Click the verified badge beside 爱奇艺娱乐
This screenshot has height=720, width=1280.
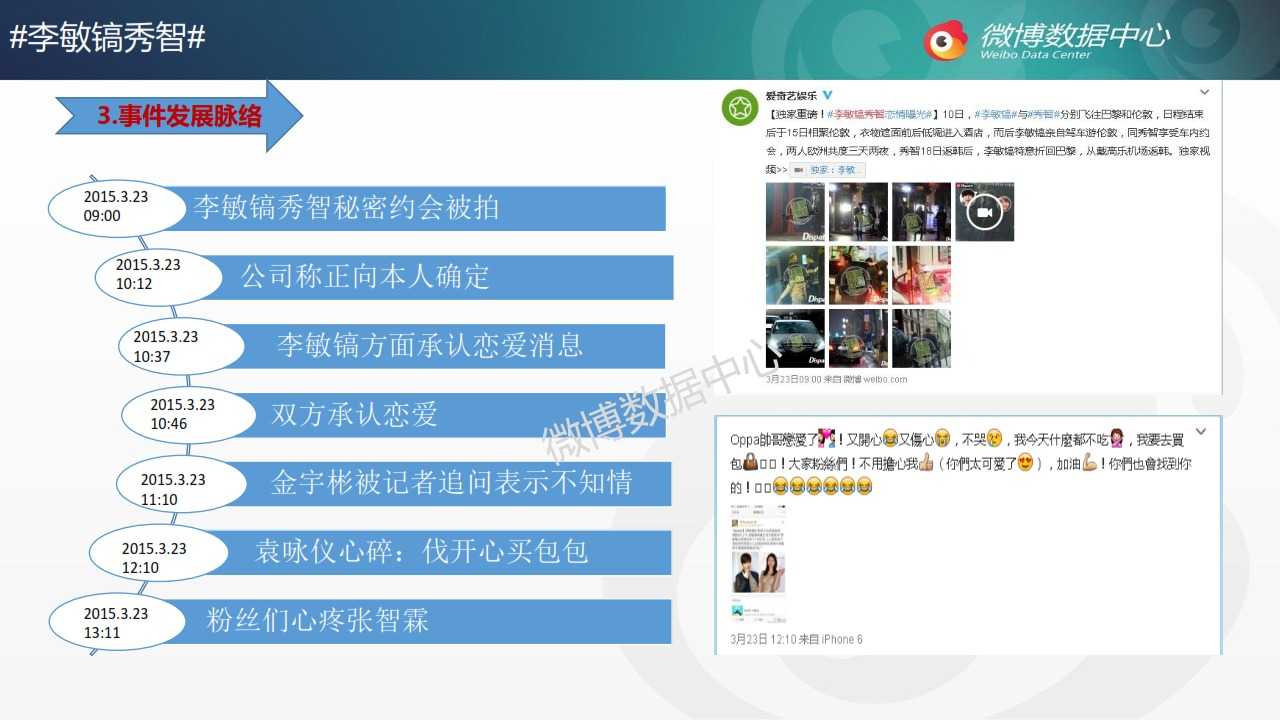[x=827, y=95]
